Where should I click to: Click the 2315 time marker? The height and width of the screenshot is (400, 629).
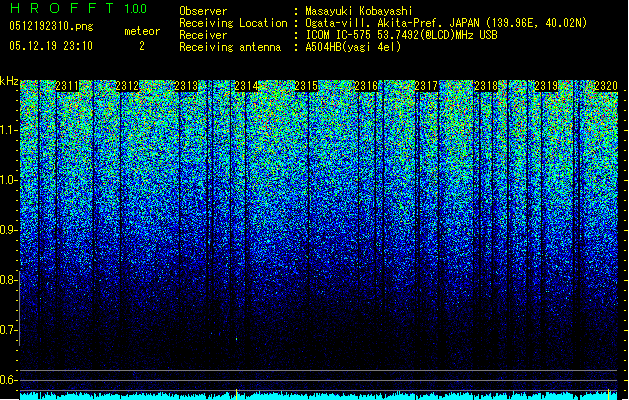pyautogui.click(x=306, y=86)
